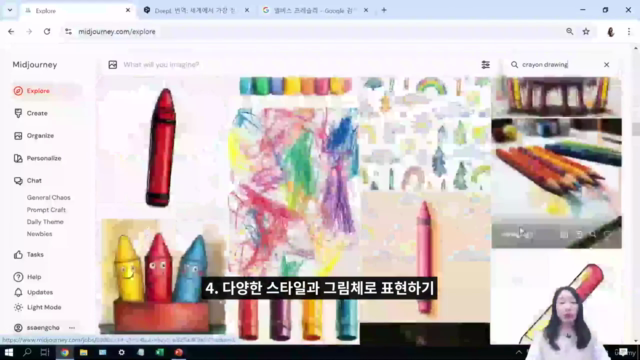Bookmark this page with star icon
Image resolution: width=640 pixels, height=360 pixels.
click(586, 31)
